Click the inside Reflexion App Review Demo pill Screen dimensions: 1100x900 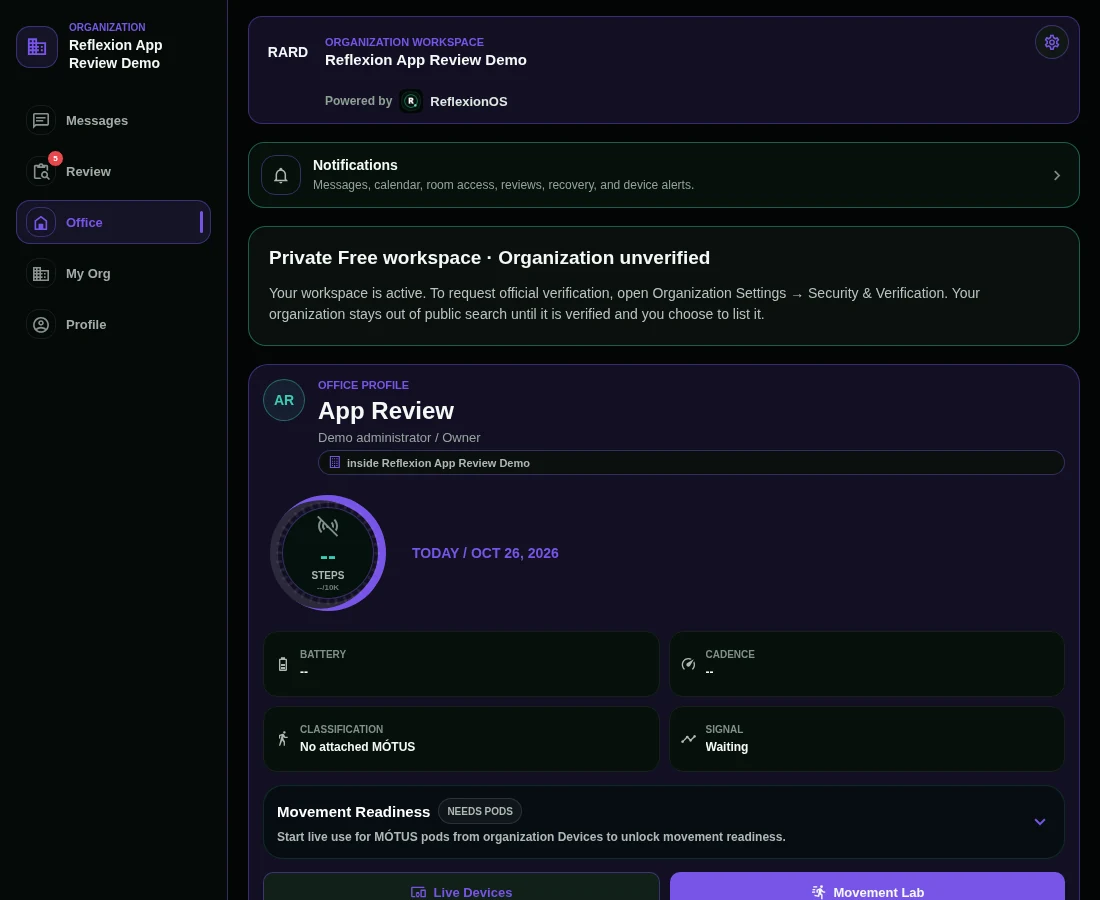pyautogui.click(x=691, y=463)
